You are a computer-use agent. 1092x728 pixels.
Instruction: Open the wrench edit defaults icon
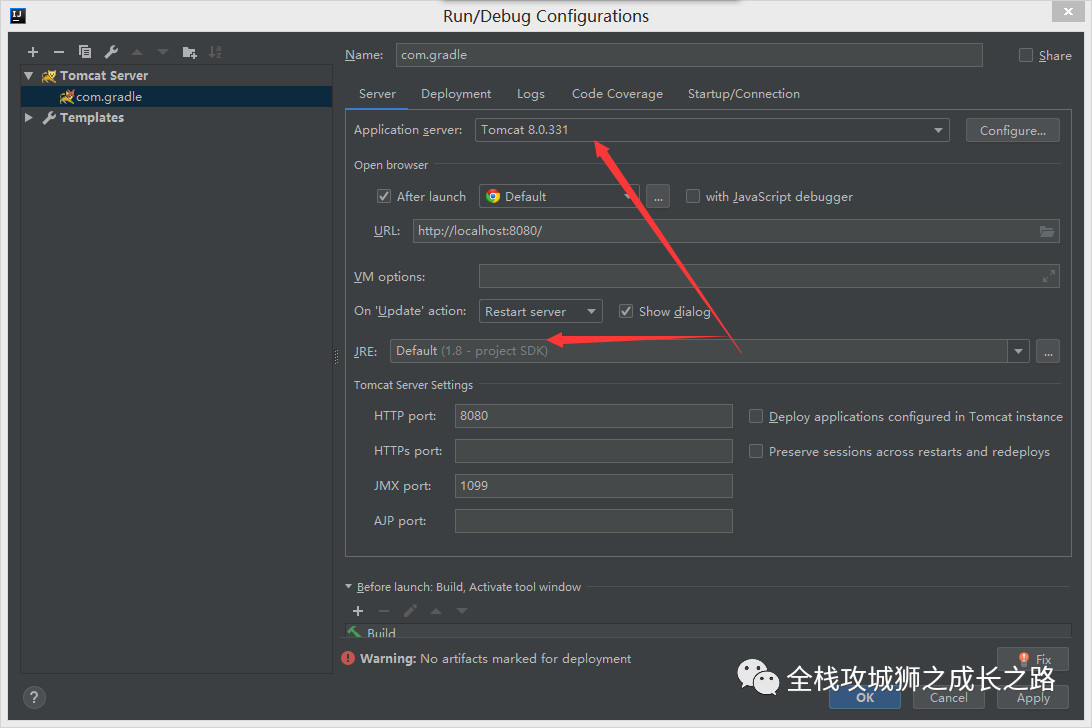click(111, 52)
